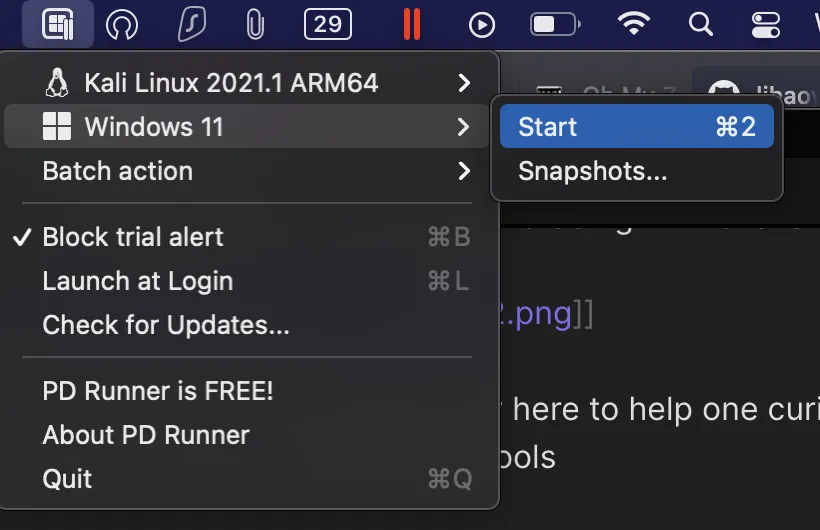Toggle the Block trial alert option
Screen dimensions: 820x530
248,237
